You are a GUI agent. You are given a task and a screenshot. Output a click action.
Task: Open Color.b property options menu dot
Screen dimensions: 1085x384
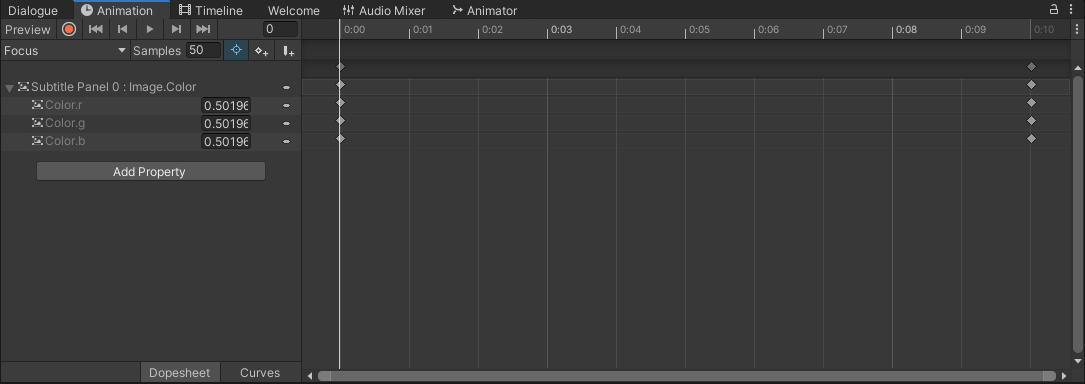(286, 142)
